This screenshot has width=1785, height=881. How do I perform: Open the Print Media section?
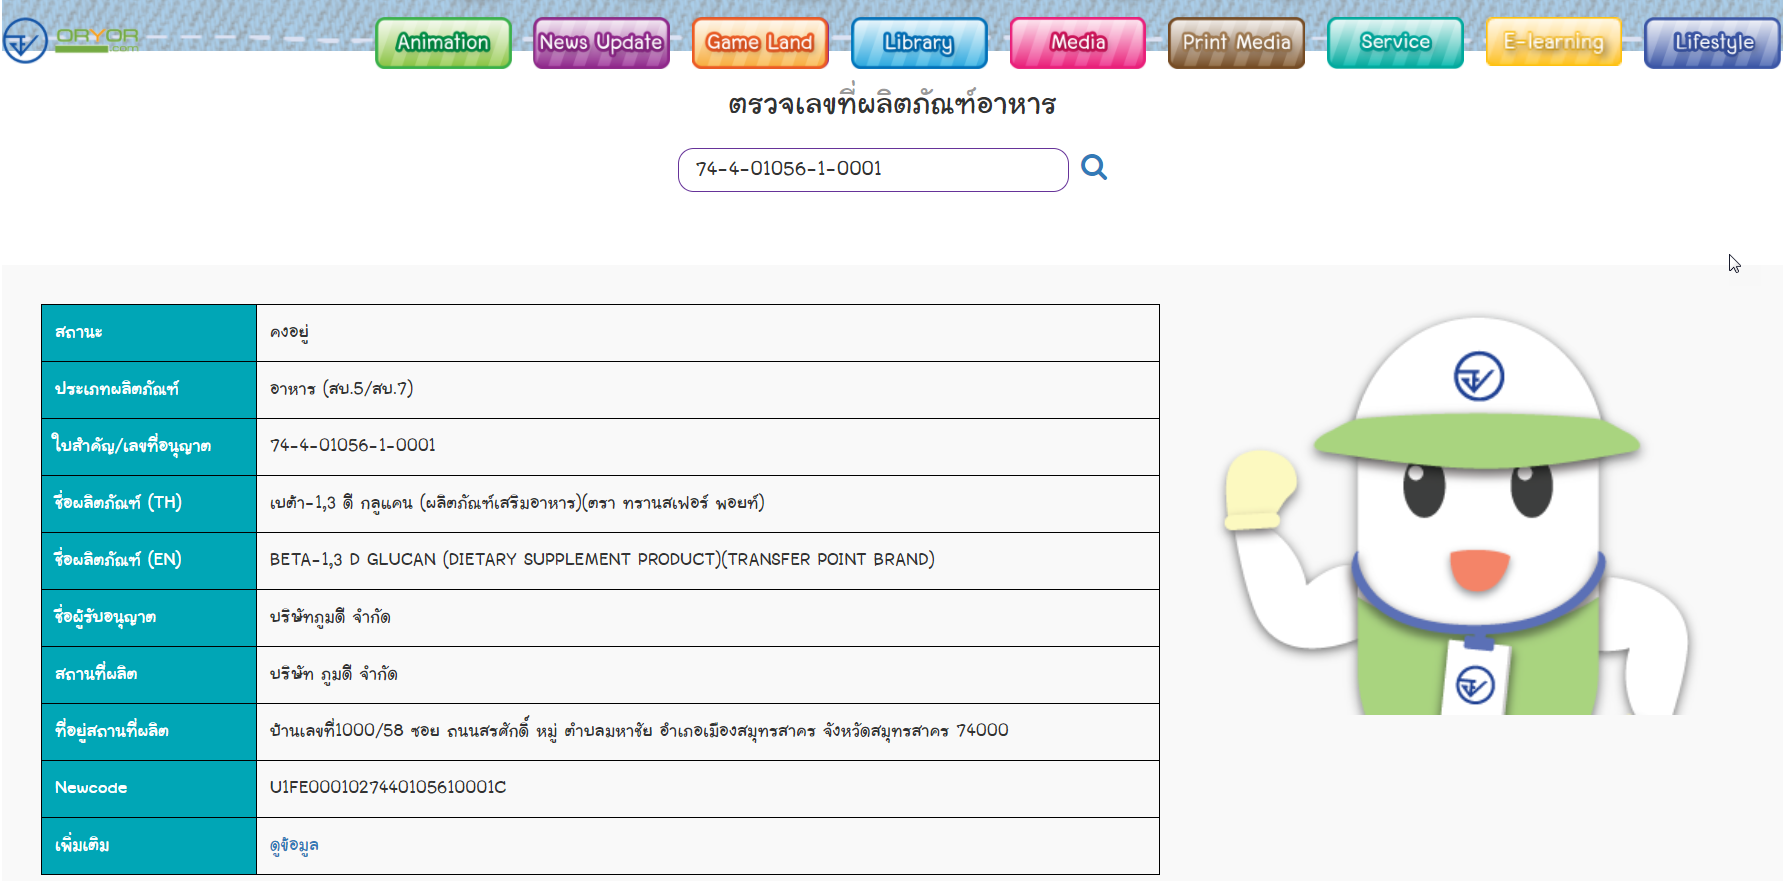(1236, 43)
